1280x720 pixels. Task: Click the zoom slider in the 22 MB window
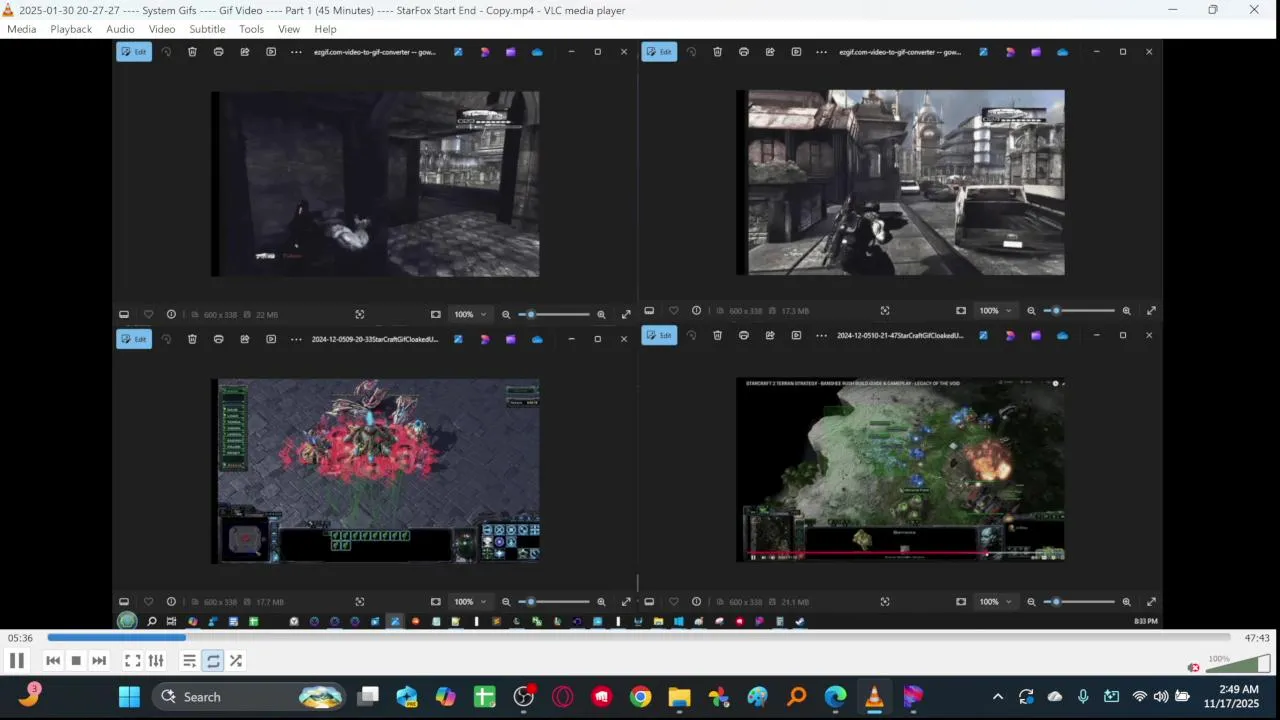(553, 314)
